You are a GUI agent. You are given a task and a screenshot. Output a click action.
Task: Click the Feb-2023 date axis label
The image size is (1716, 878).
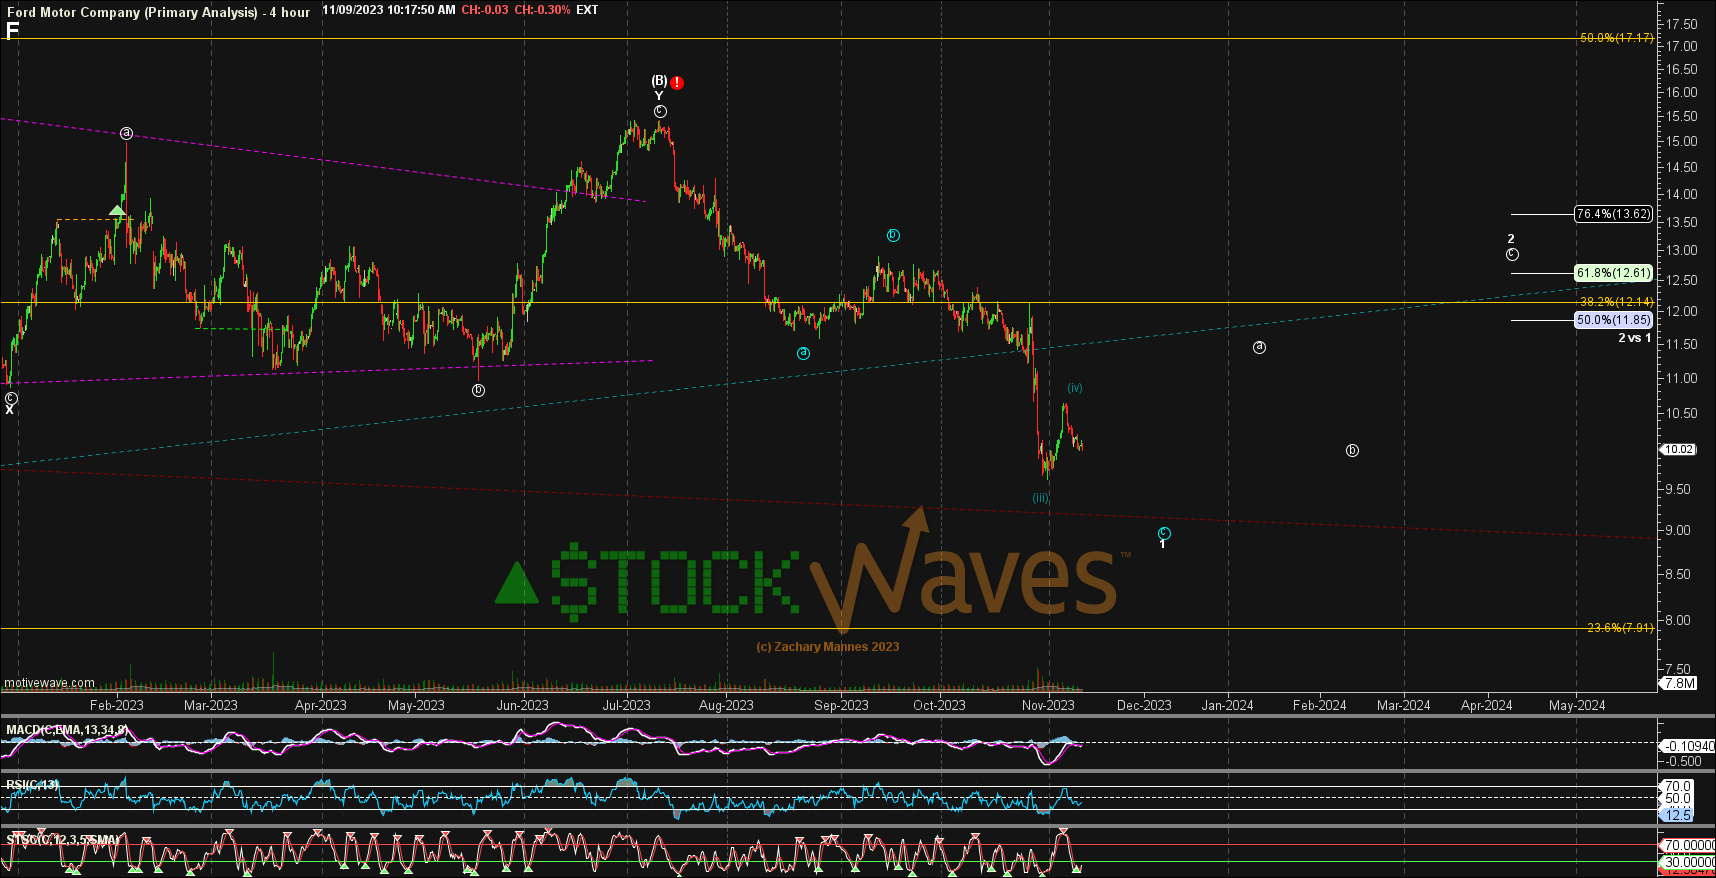118,705
